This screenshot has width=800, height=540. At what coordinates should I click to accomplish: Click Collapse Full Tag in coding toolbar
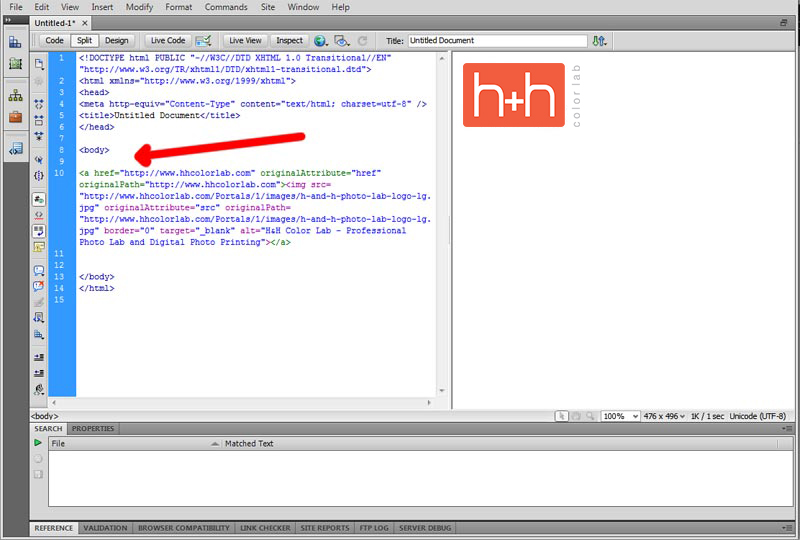(39, 104)
